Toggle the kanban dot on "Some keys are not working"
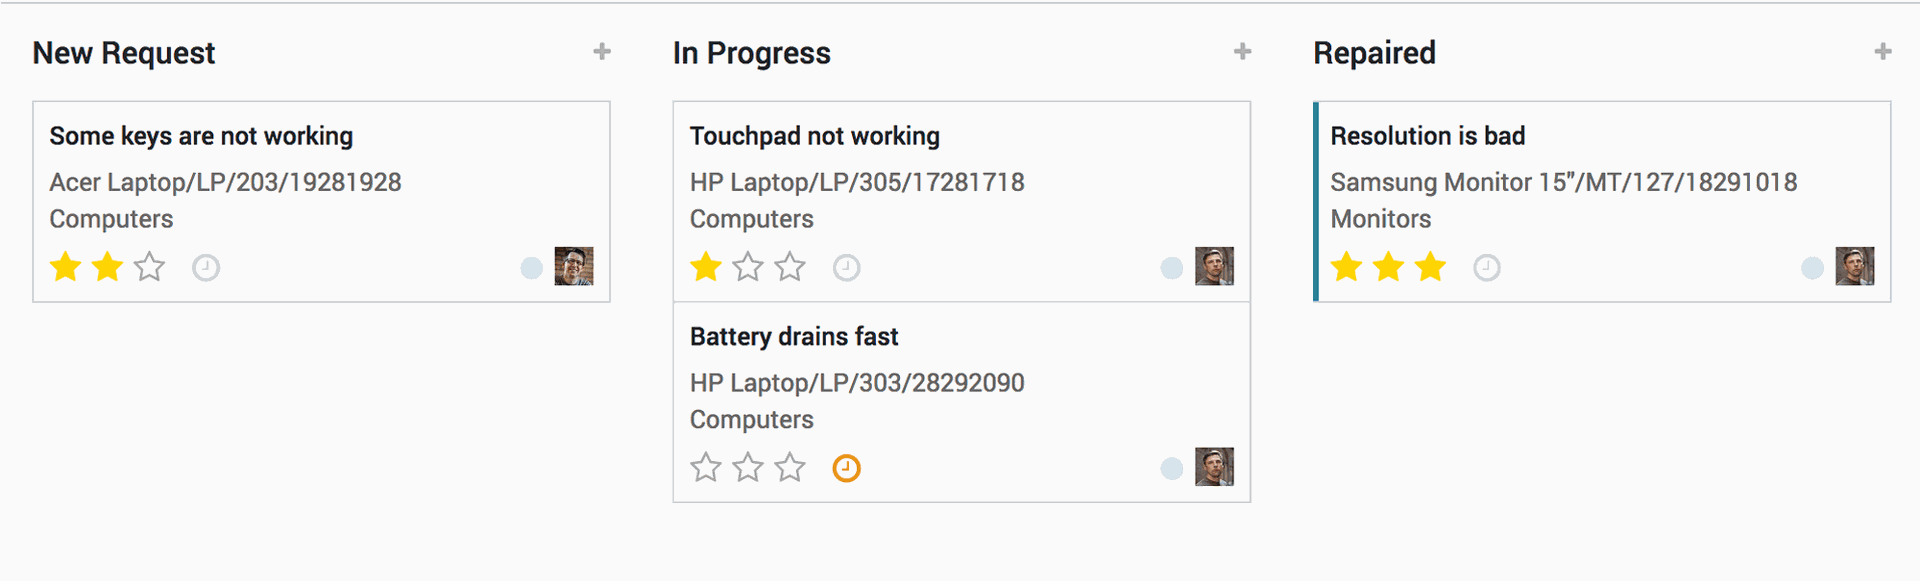1920x581 pixels. tap(531, 267)
